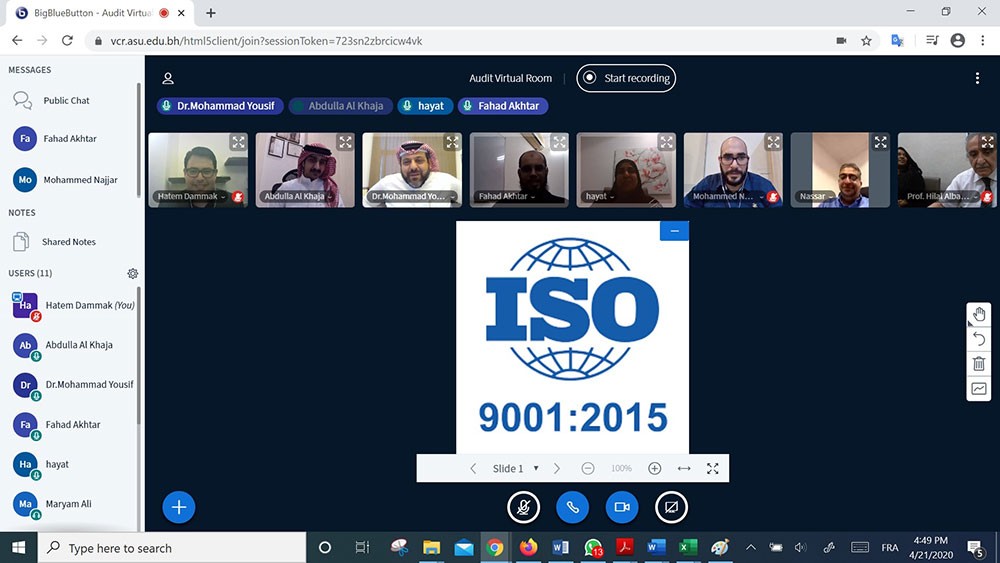The image size is (1000, 563).
Task: Make presentation fullscreen
Action: (713, 469)
